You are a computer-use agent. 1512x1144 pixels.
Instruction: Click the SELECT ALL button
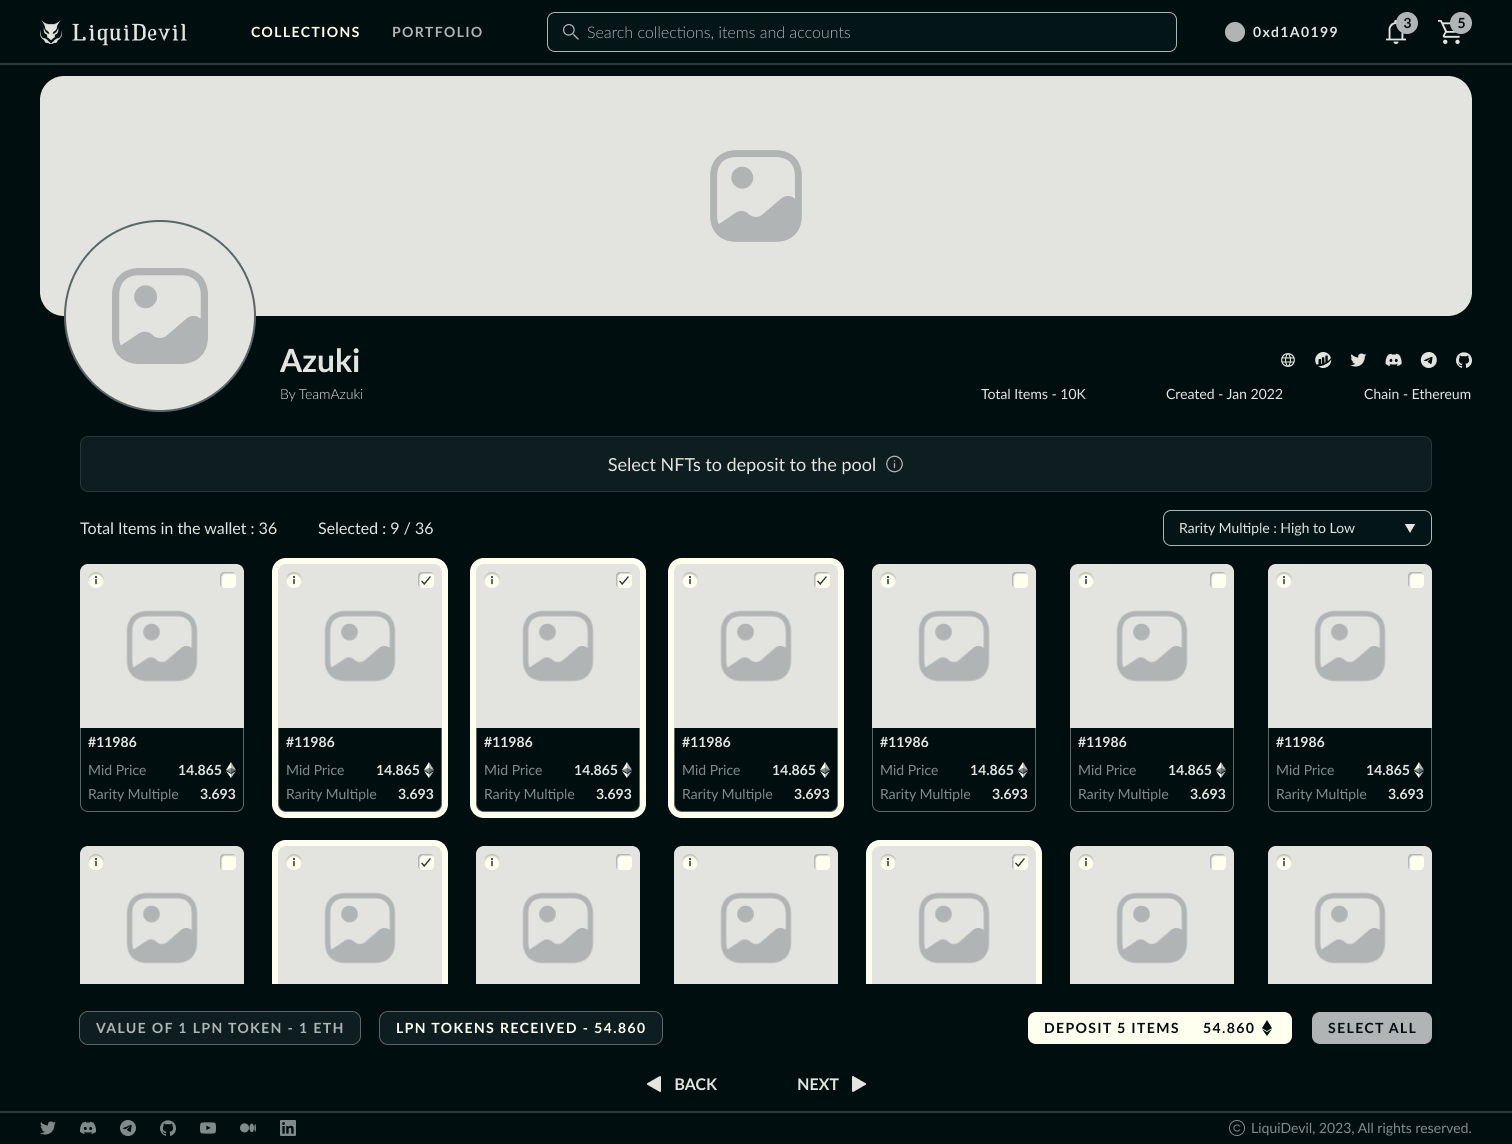point(1372,1028)
